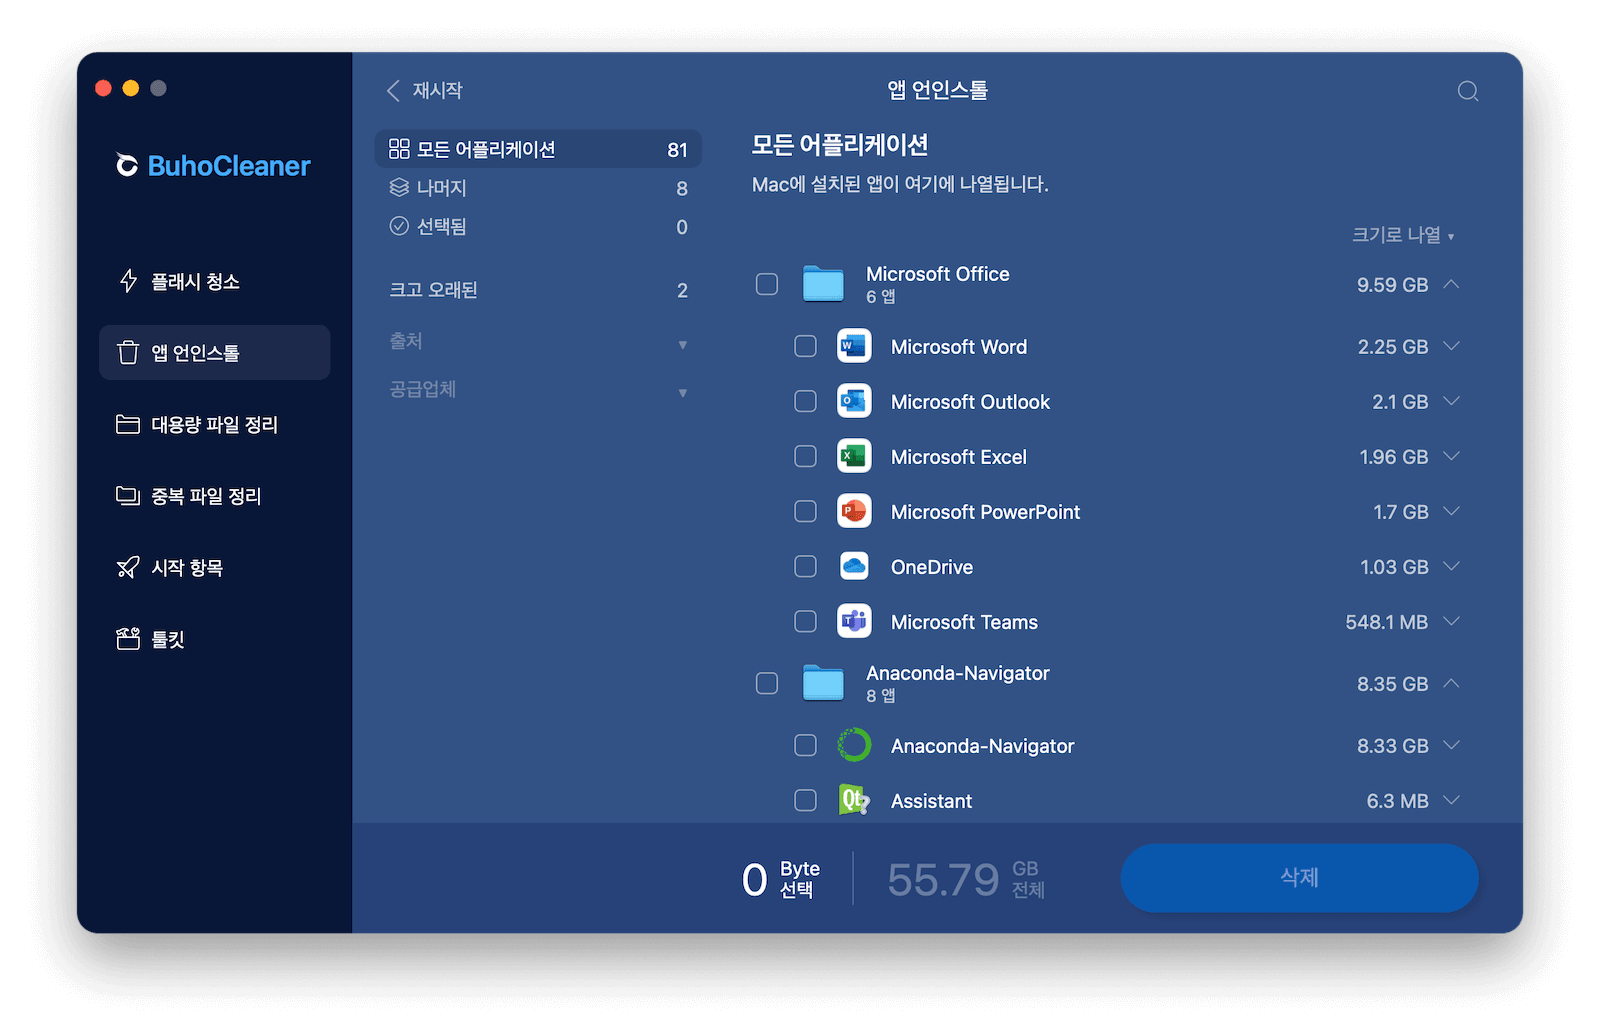Screen dimensions: 1600x1035
Task: Expand OneDrive details chevron
Action: pos(1452,566)
